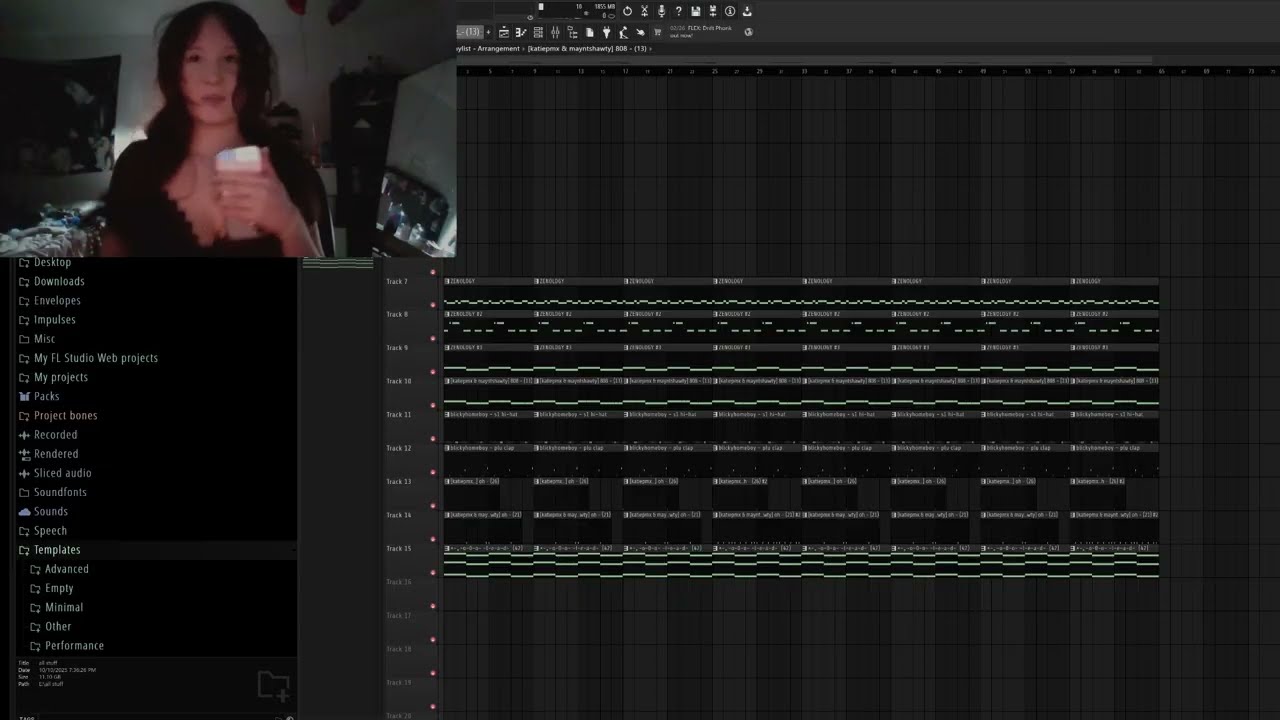The image size is (1280, 720).
Task: Open the tempo tapper figure icon
Action: (623, 32)
